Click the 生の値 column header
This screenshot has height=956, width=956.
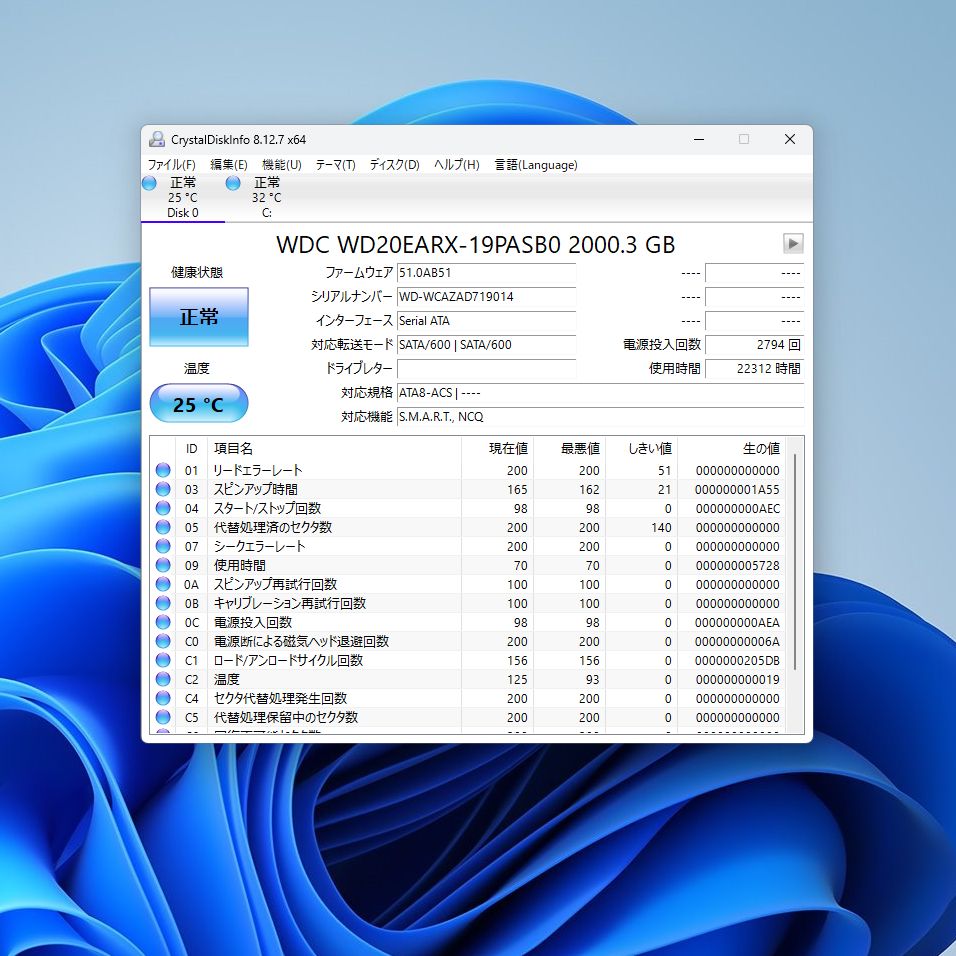[732, 449]
